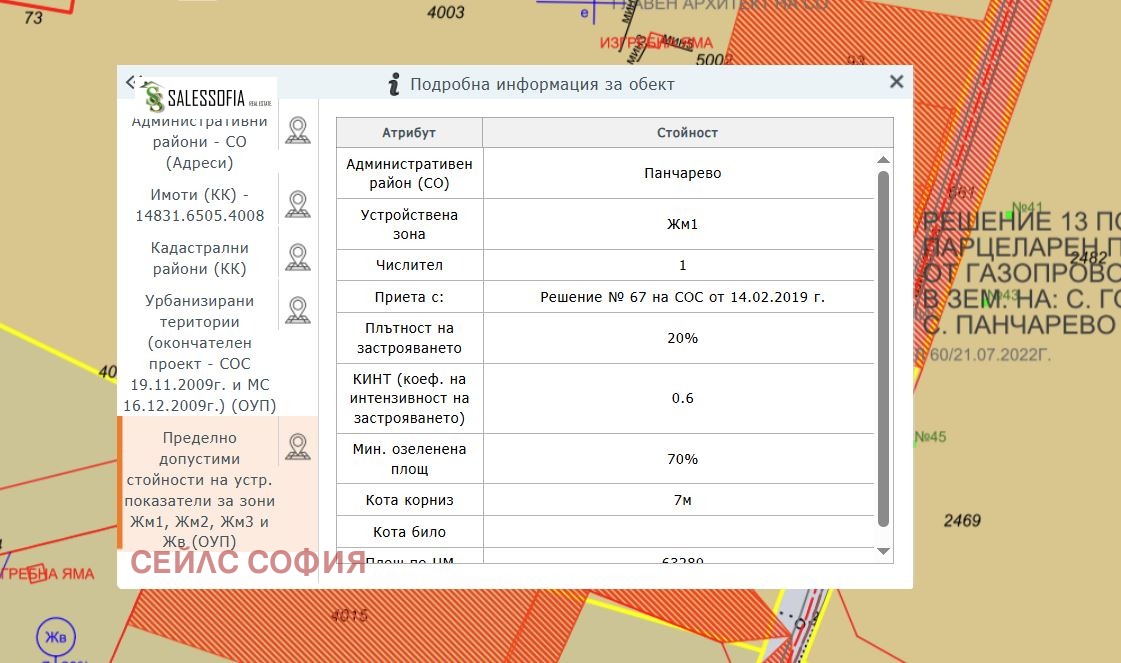Select the Административни райони - СО (Адреси) layer
Image resolution: width=1121 pixels, height=663 pixels.
click(x=199, y=141)
